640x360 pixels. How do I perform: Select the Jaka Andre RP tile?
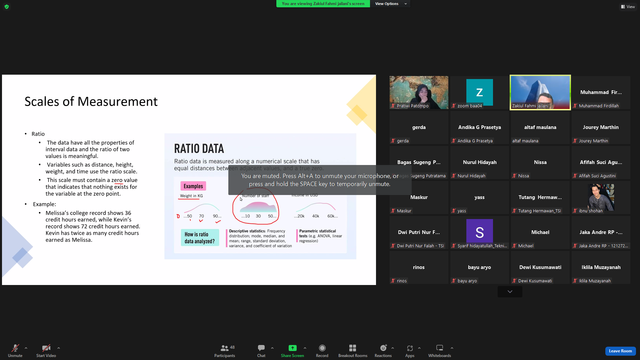tap(601, 232)
